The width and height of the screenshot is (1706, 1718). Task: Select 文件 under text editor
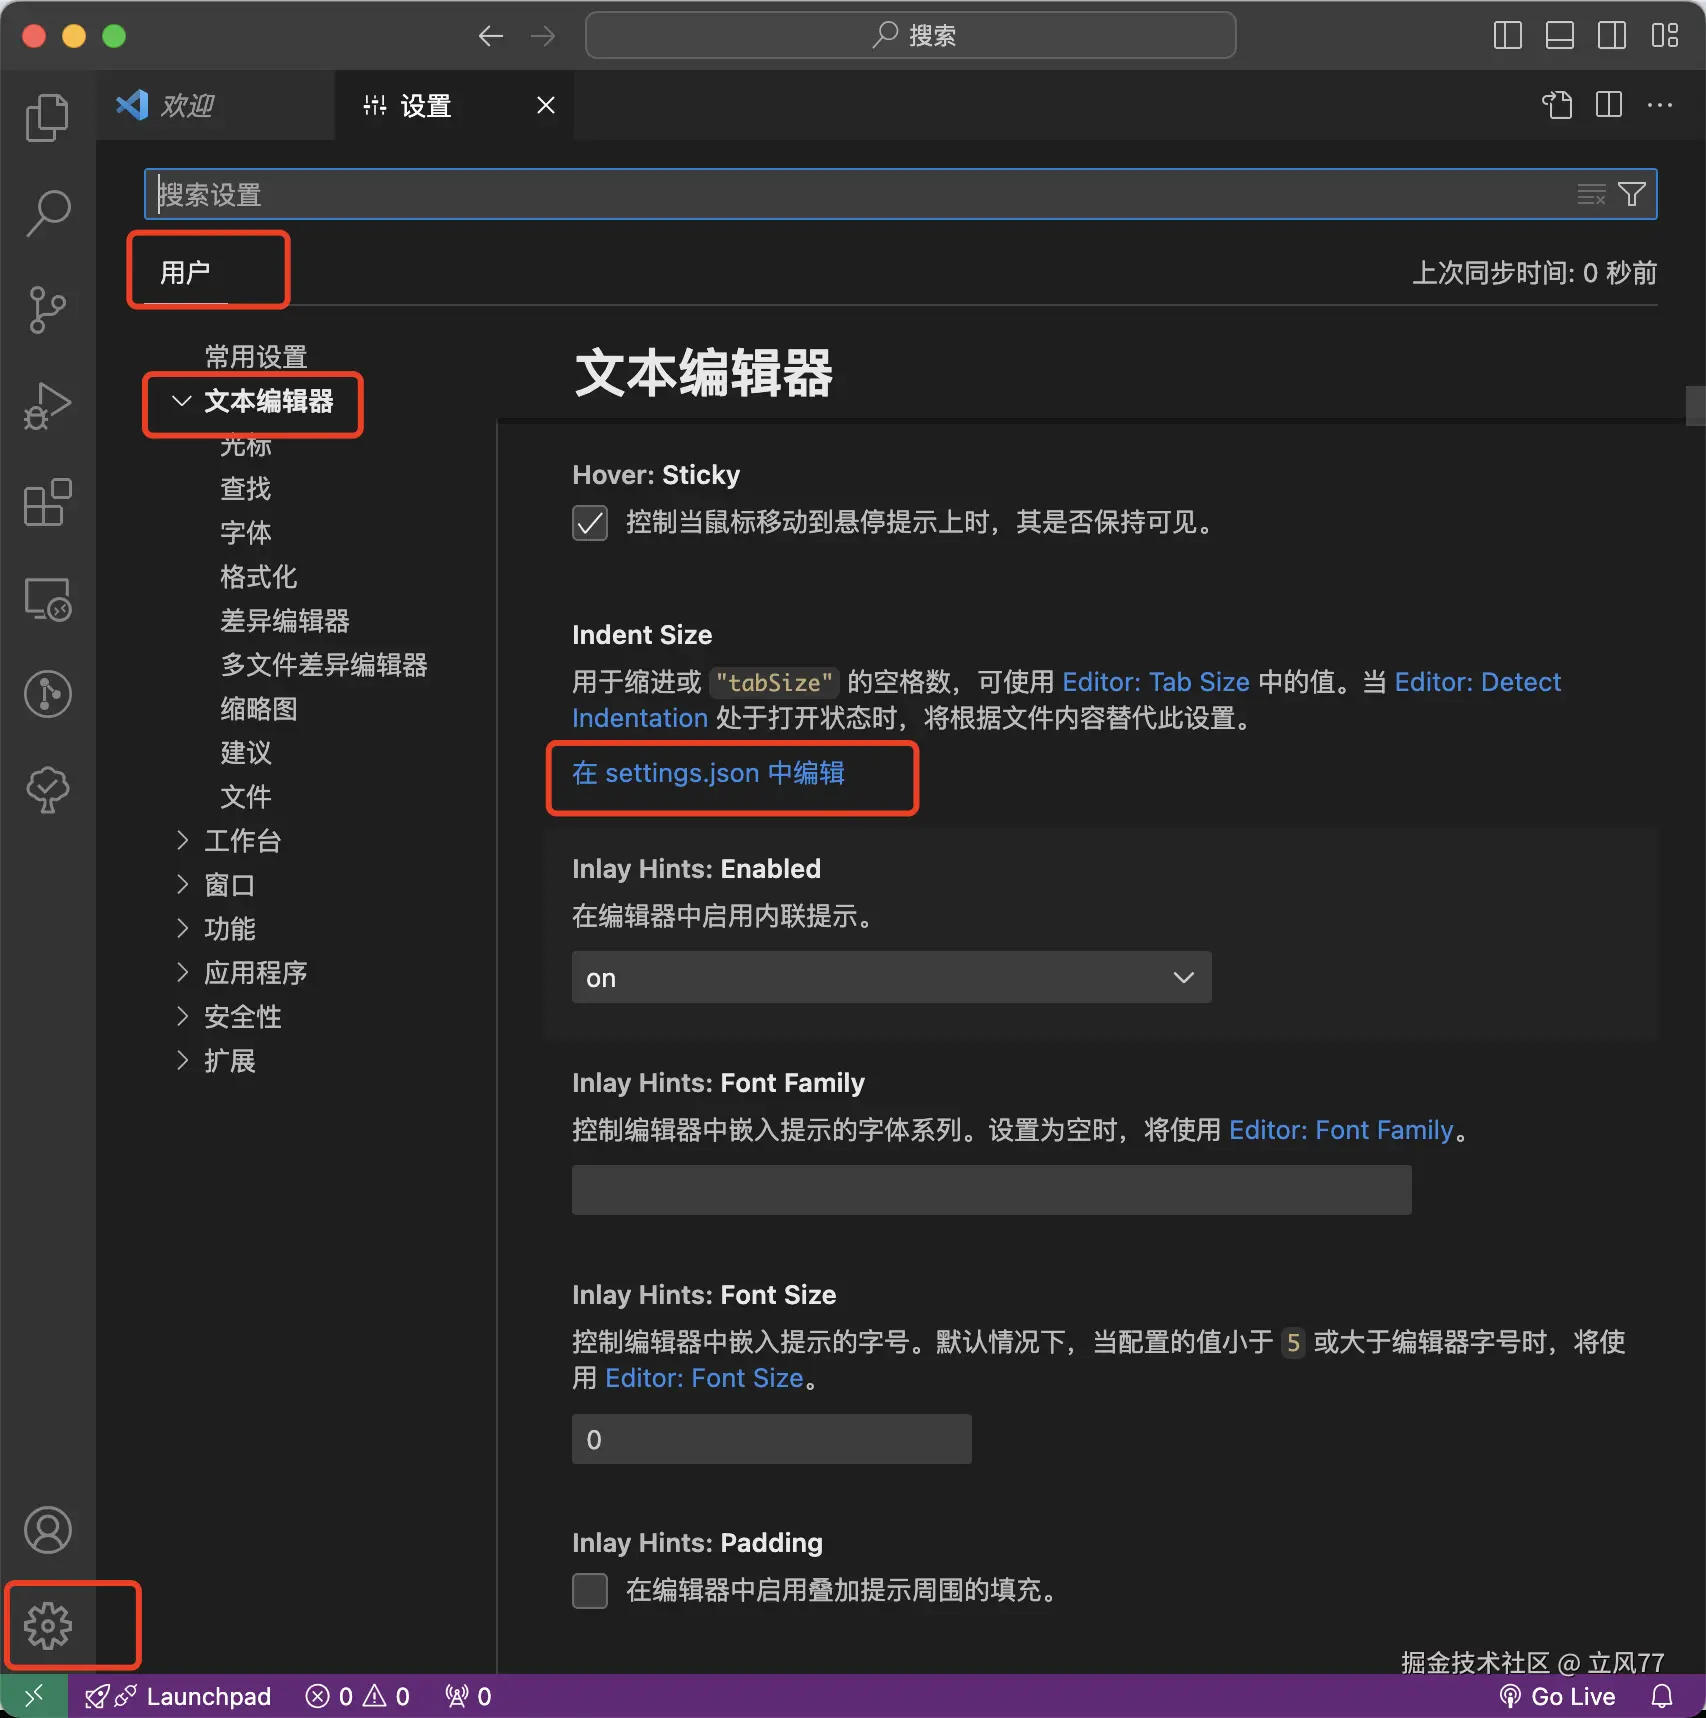tap(246, 796)
